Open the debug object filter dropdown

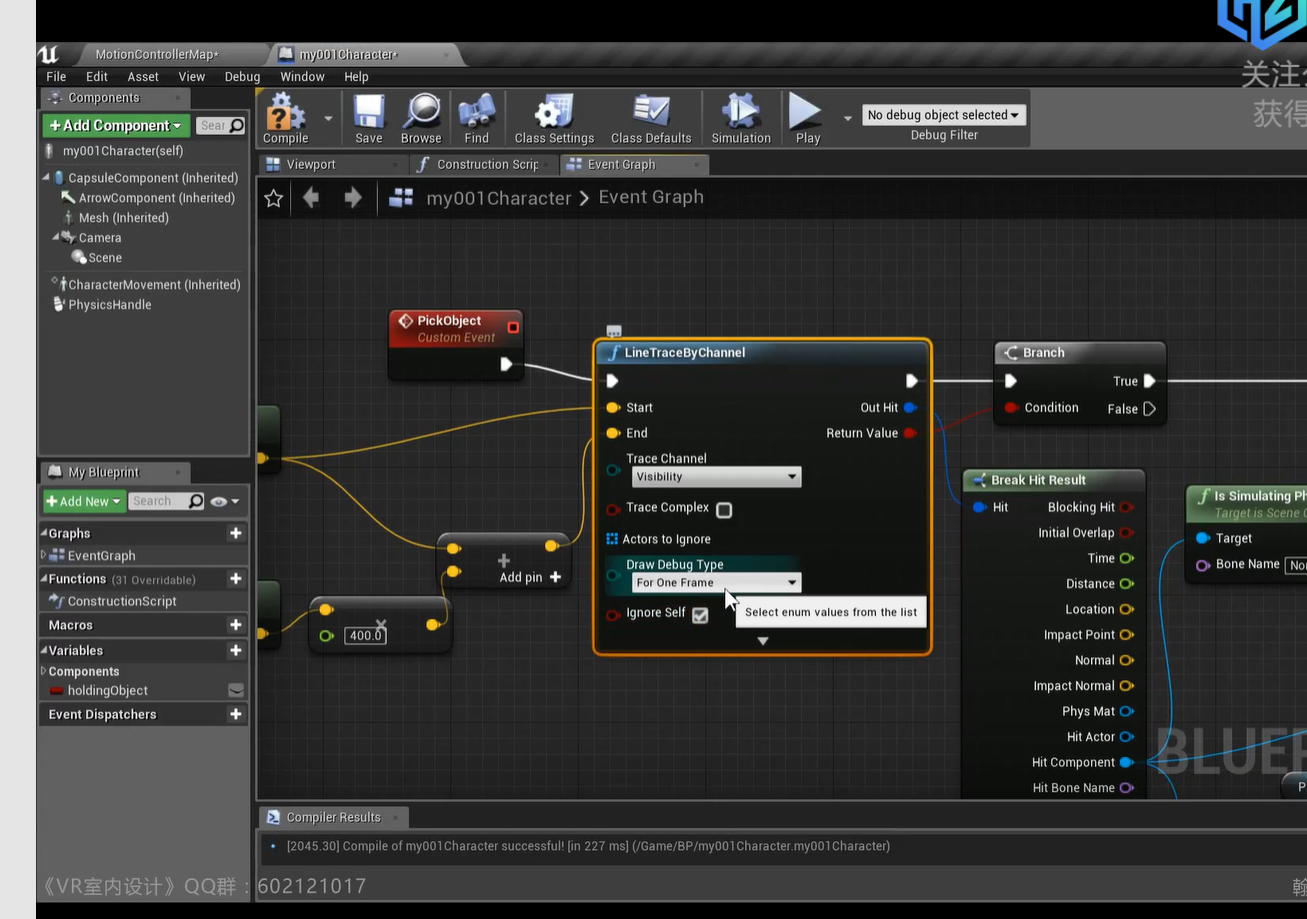click(943, 115)
